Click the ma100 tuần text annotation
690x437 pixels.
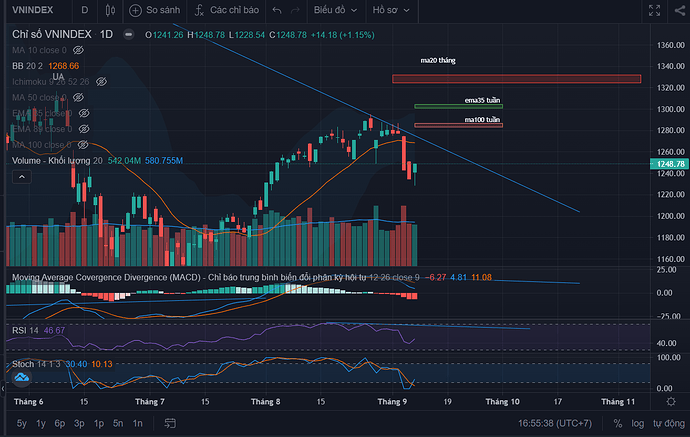click(x=482, y=119)
